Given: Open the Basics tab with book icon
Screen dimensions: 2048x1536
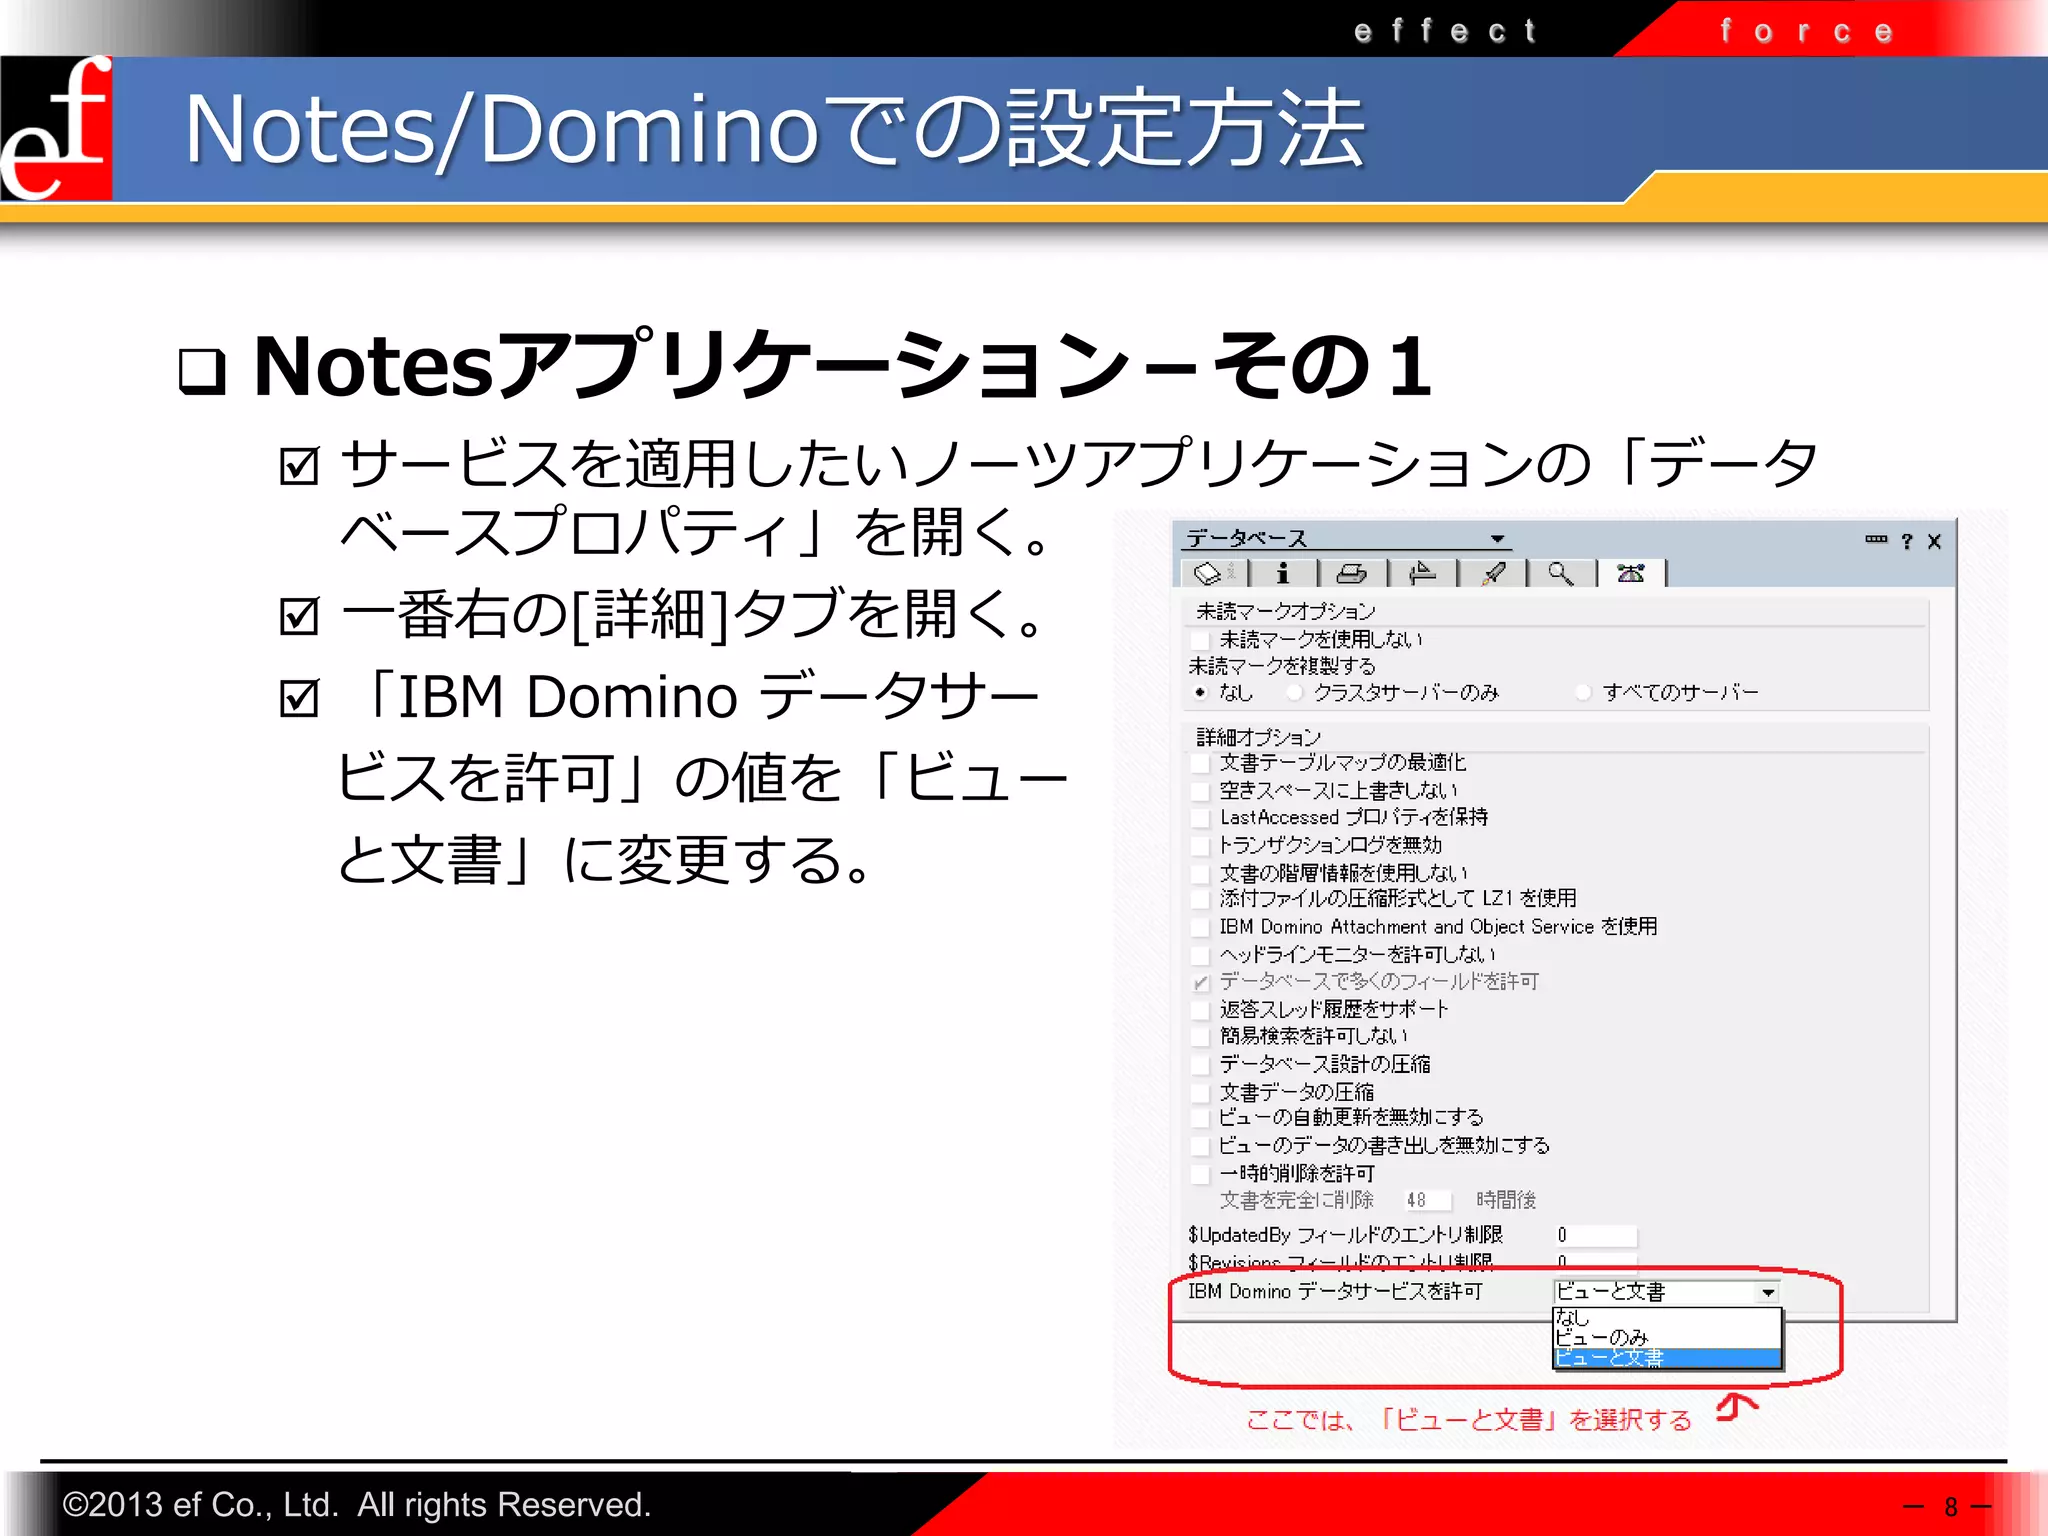Looking at the screenshot, I should (1213, 573).
